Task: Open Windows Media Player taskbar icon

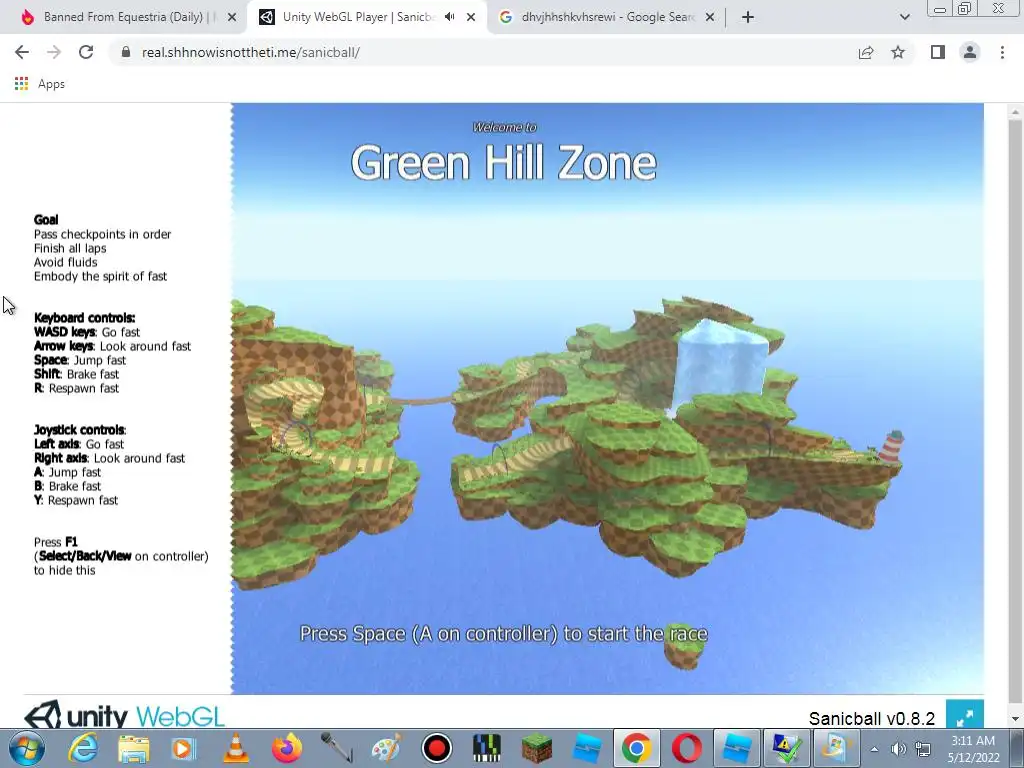Action: [x=184, y=748]
